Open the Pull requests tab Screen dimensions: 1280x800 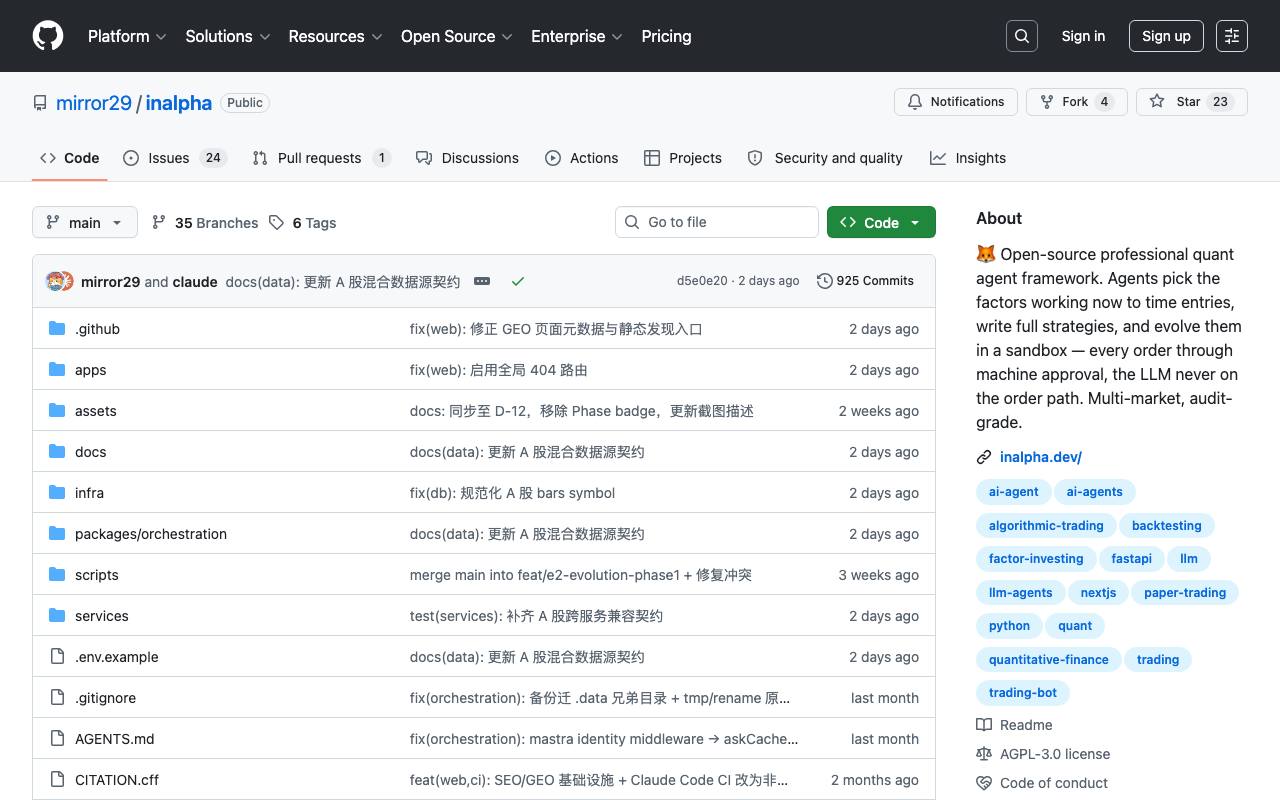click(x=321, y=158)
